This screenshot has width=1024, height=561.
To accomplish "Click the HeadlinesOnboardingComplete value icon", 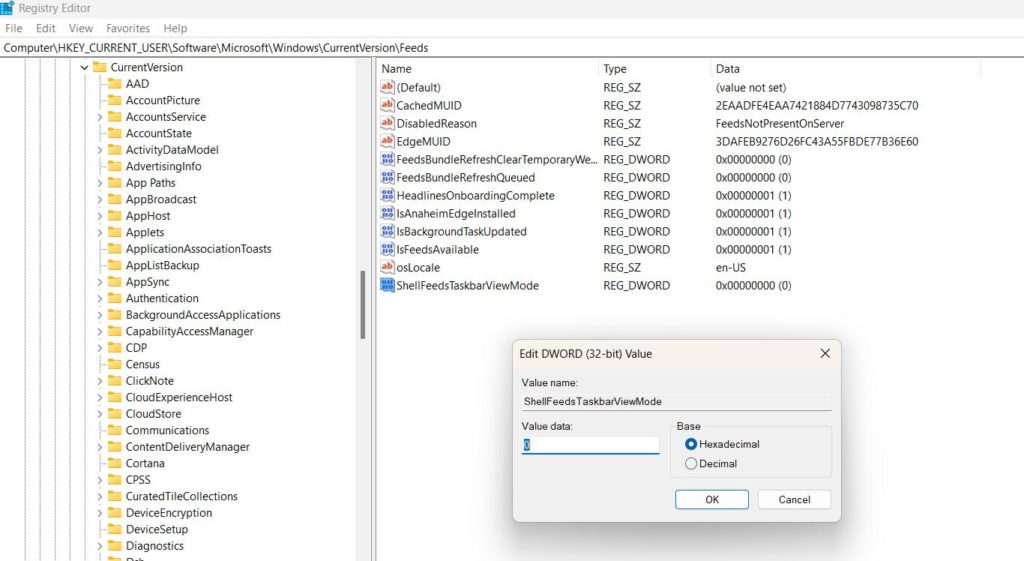I will click(x=388, y=196).
